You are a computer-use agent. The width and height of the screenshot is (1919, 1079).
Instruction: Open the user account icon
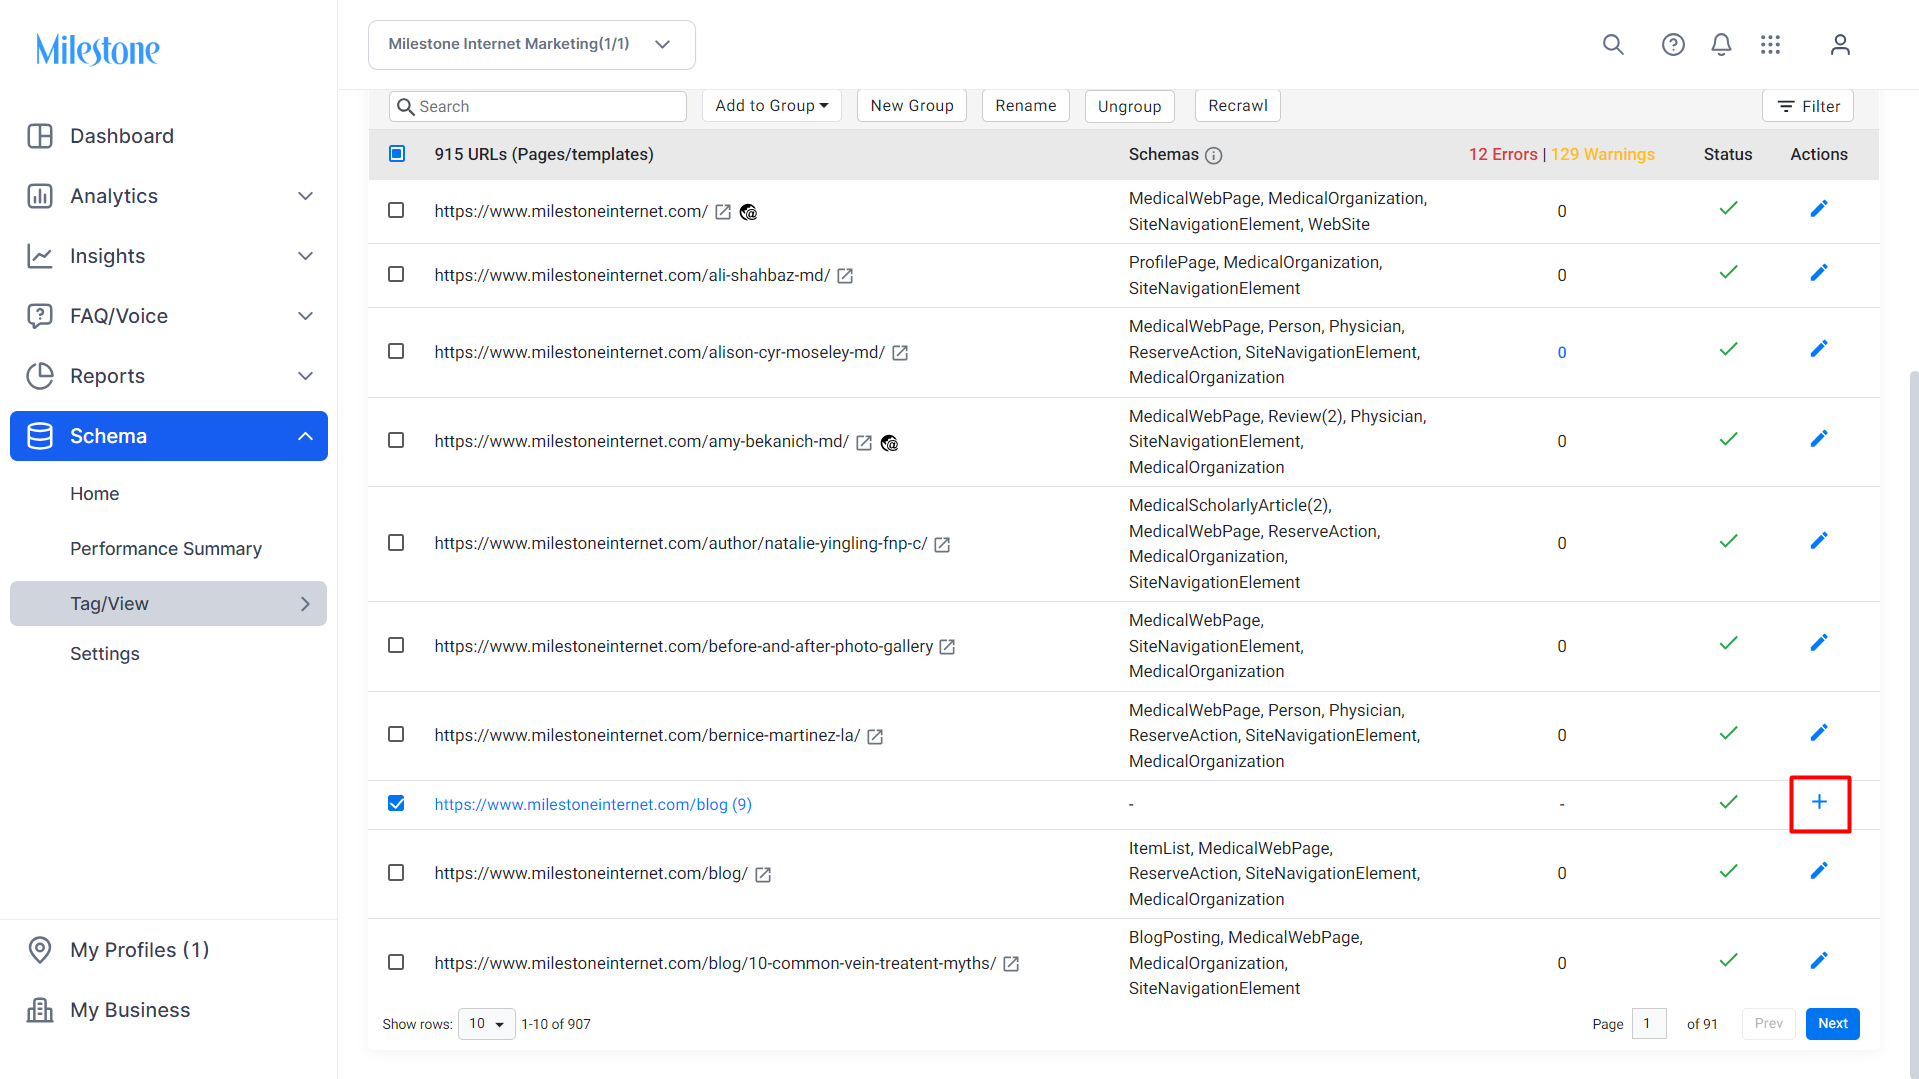(1840, 45)
